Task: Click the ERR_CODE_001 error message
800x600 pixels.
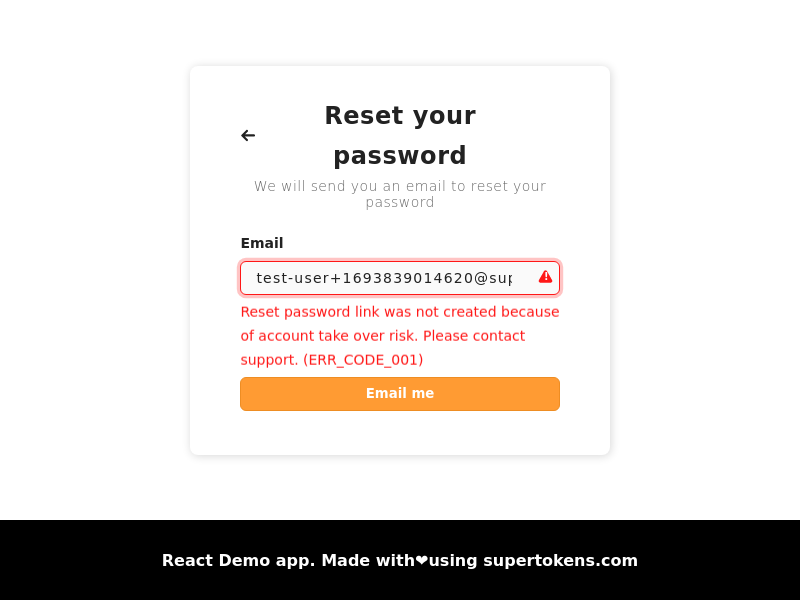Action: [x=362, y=359]
